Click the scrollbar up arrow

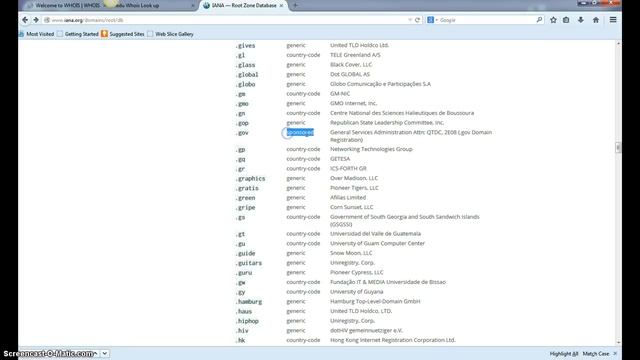pos(618,43)
